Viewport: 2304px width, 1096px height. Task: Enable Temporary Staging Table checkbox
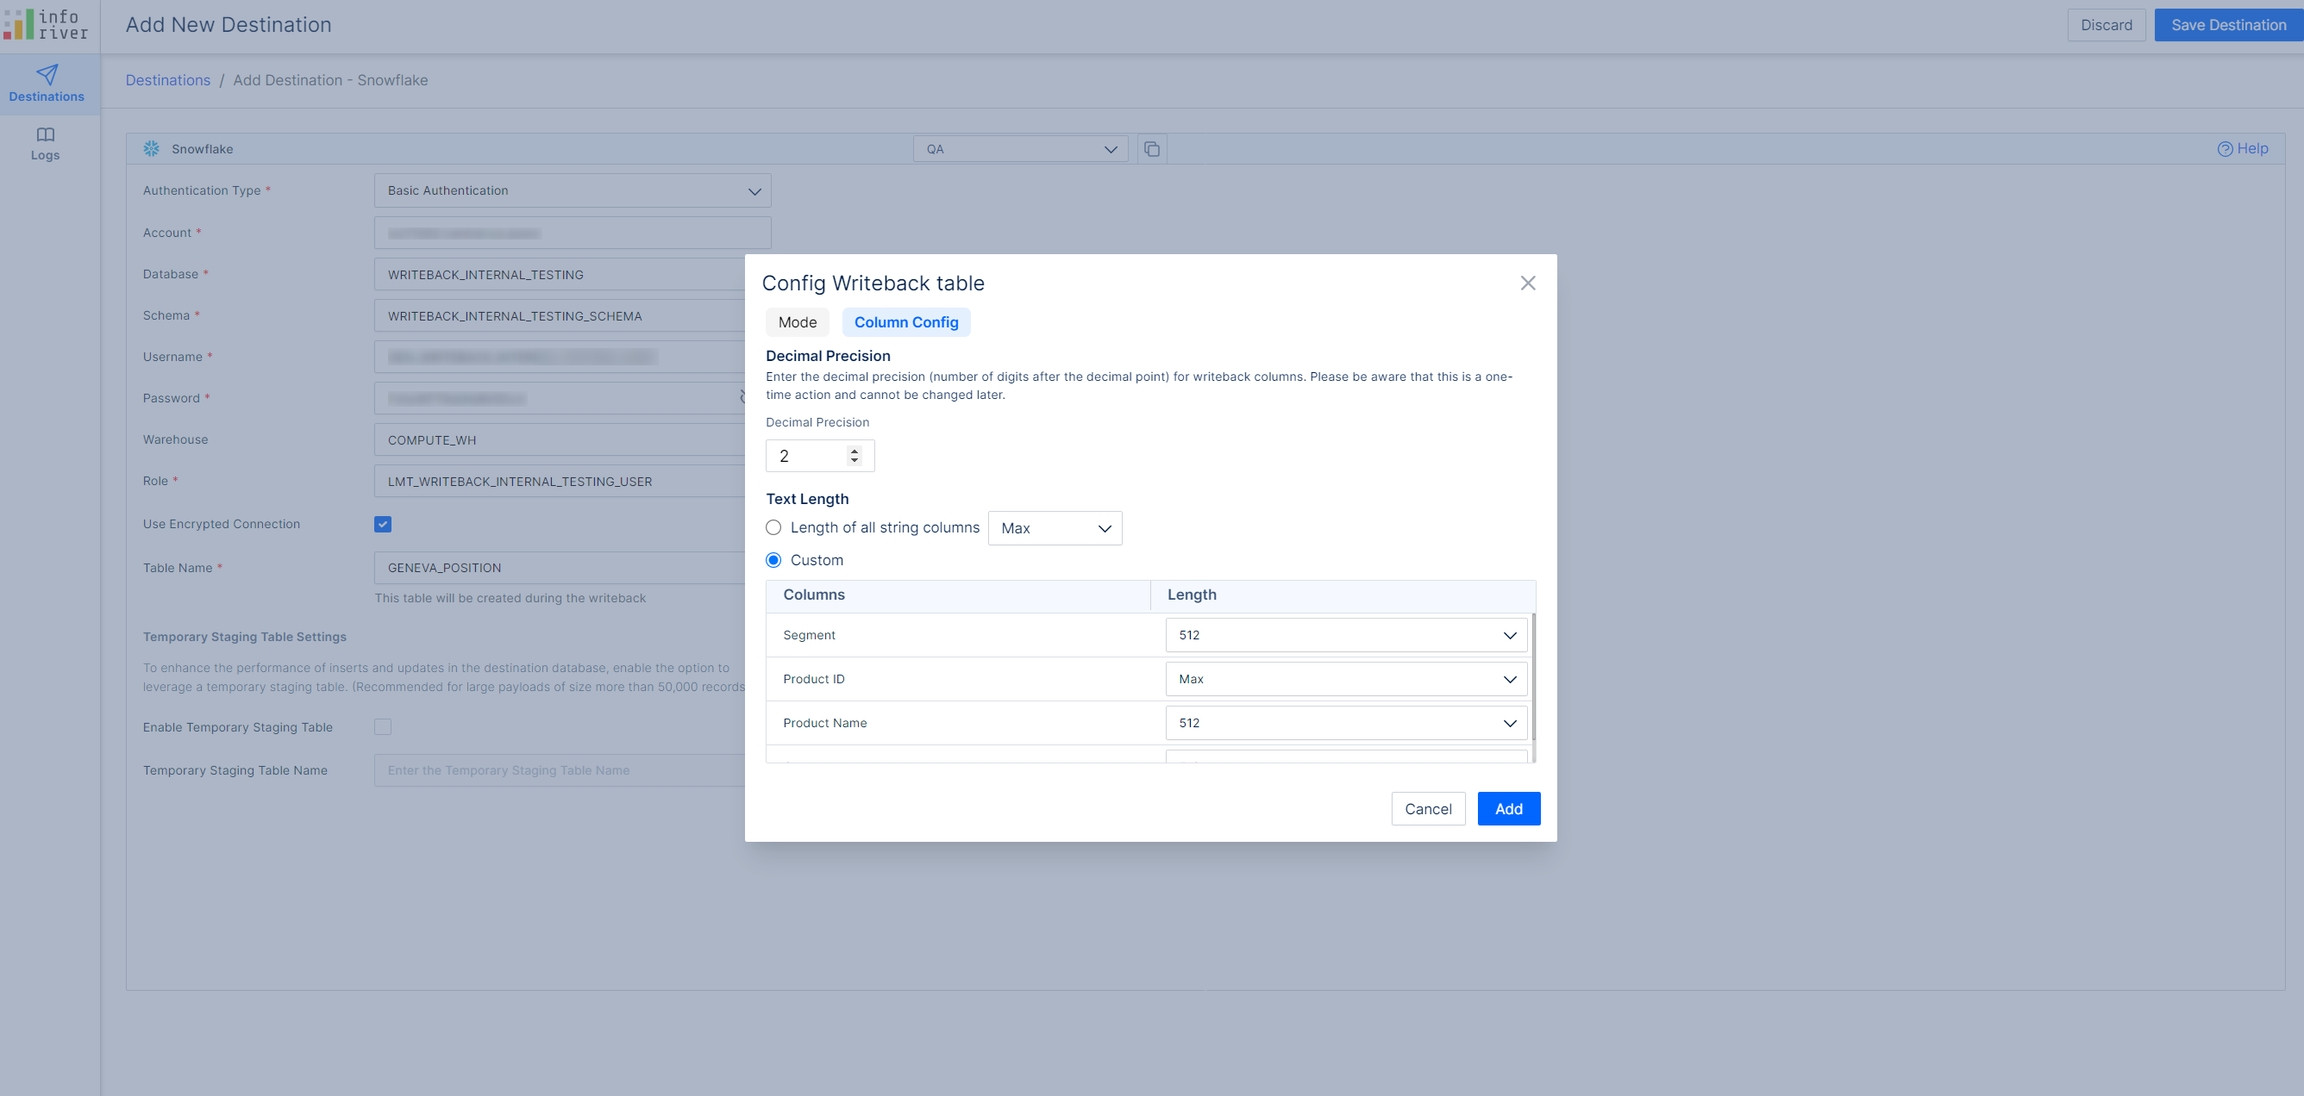[x=383, y=727]
